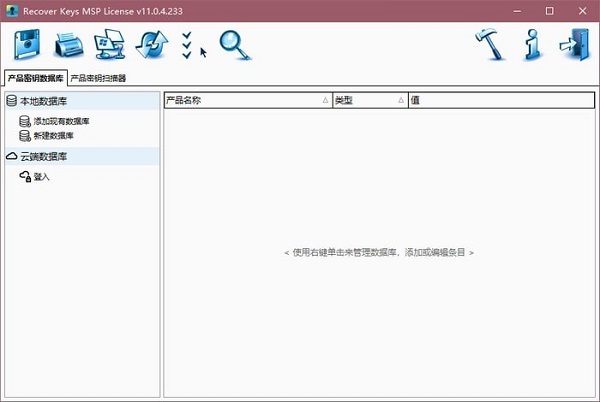Maximize the Recover Keys window
Screen dimensions: 600x402
click(x=549, y=11)
